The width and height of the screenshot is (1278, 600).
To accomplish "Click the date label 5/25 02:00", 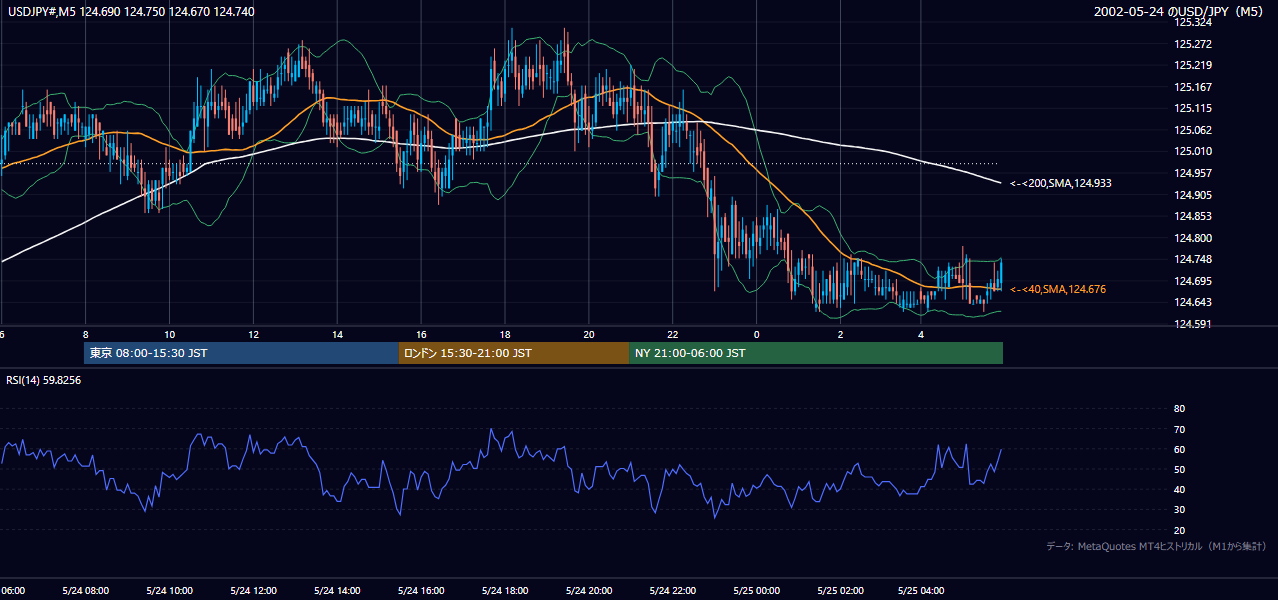I will click(840, 590).
